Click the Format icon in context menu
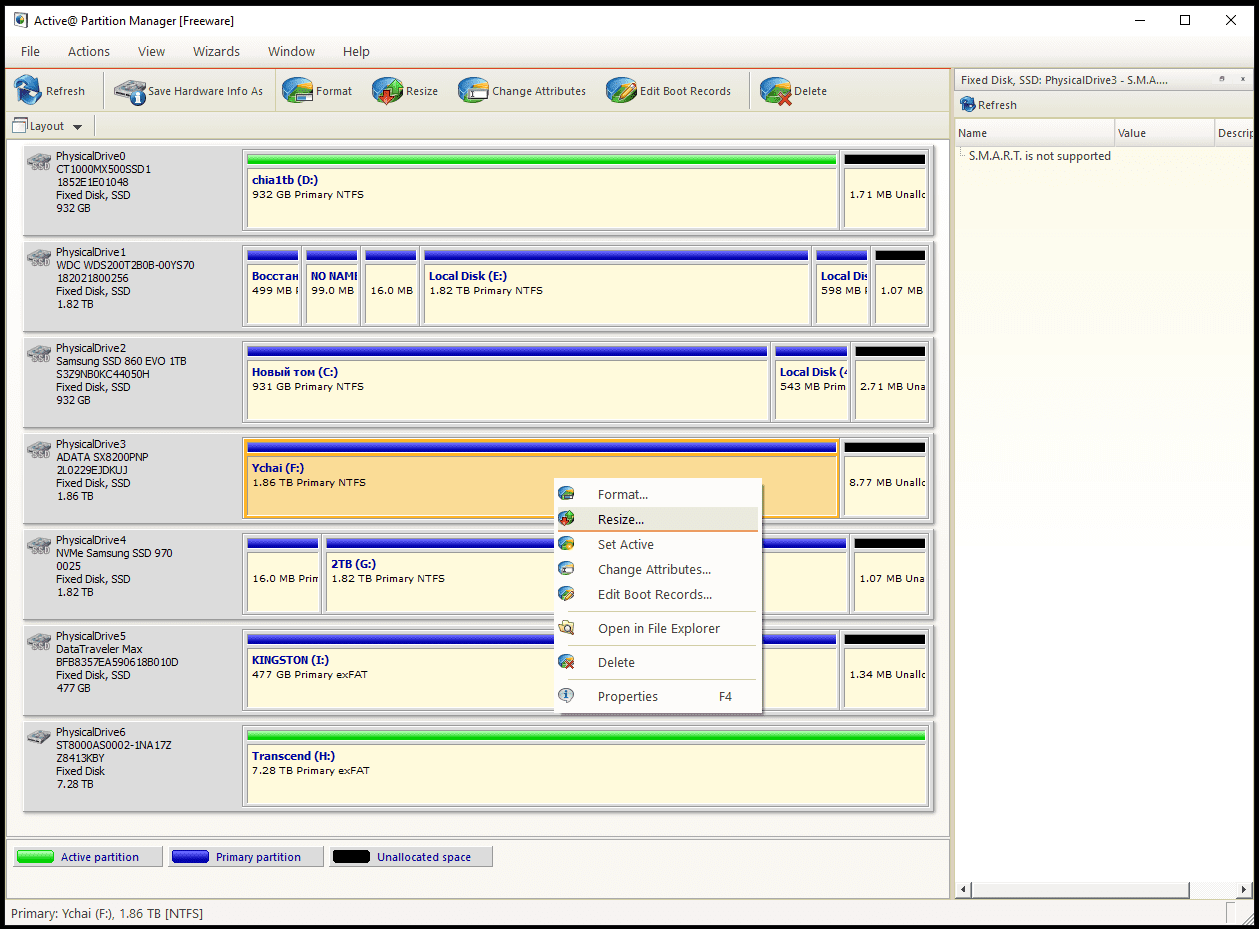Screen dimensions: 1259x929 pos(567,494)
